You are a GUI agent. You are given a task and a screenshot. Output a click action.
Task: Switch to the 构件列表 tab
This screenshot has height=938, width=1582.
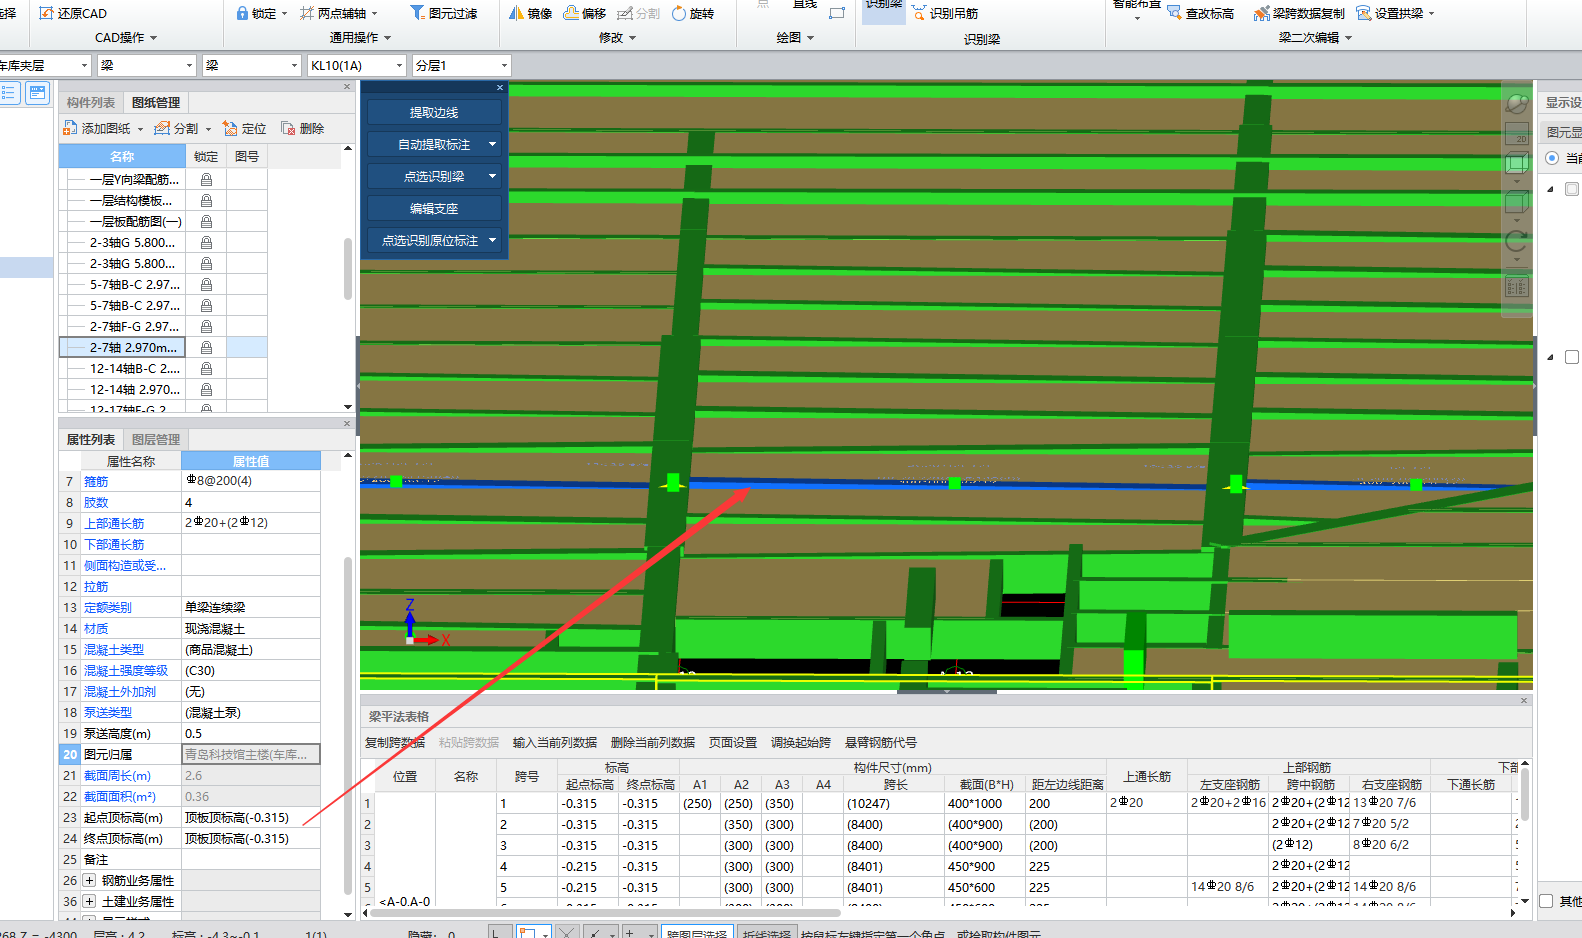[91, 103]
